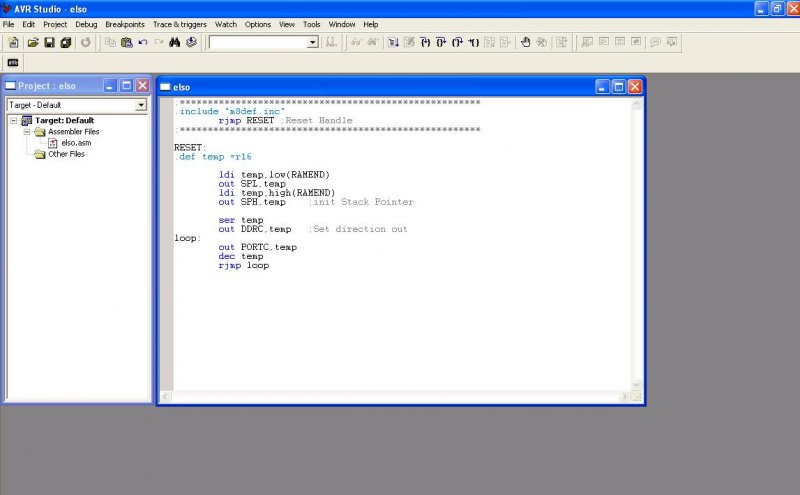800x495 pixels.
Task: Open the File menu
Action: pyautogui.click(x=8, y=24)
